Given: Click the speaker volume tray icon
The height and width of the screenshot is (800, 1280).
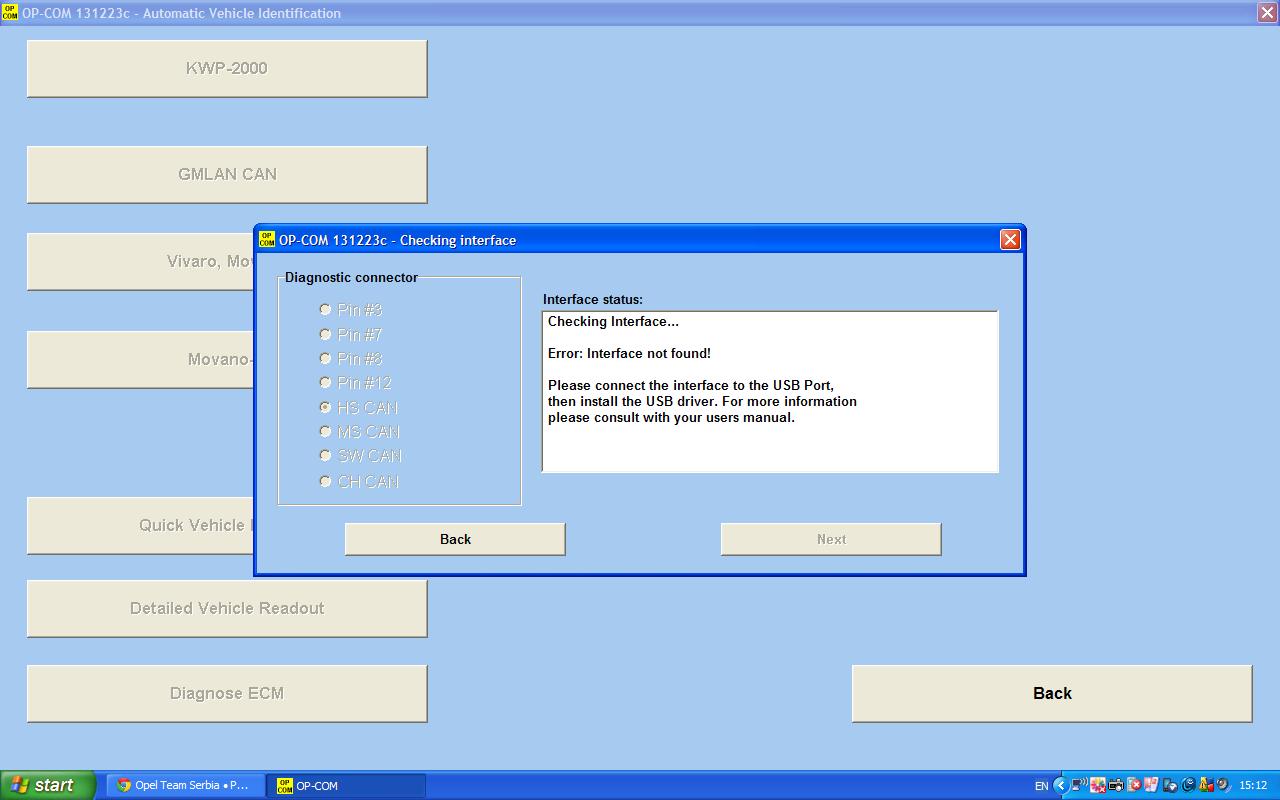Looking at the screenshot, I should point(1223,785).
